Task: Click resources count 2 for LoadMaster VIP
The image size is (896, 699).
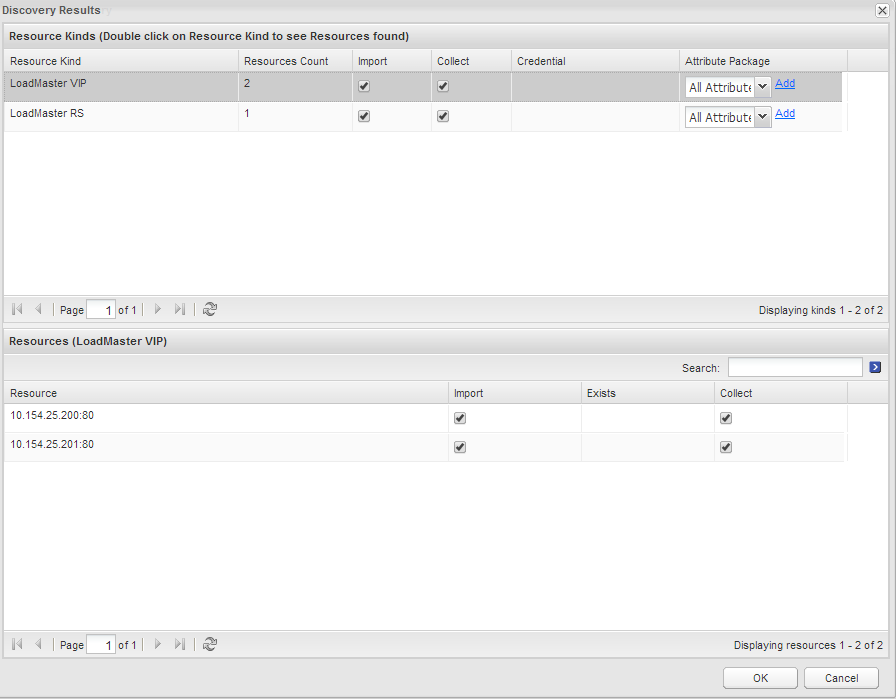Action: 247,83
